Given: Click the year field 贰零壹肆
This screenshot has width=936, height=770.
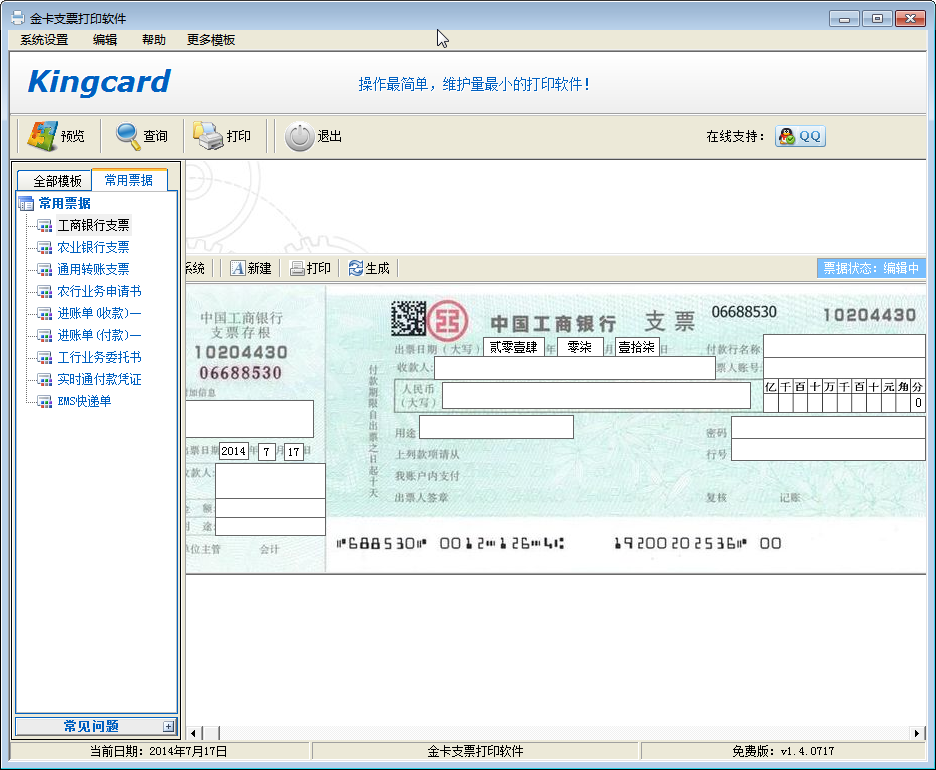Looking at the screenshot, I should (x=513, y=347).
